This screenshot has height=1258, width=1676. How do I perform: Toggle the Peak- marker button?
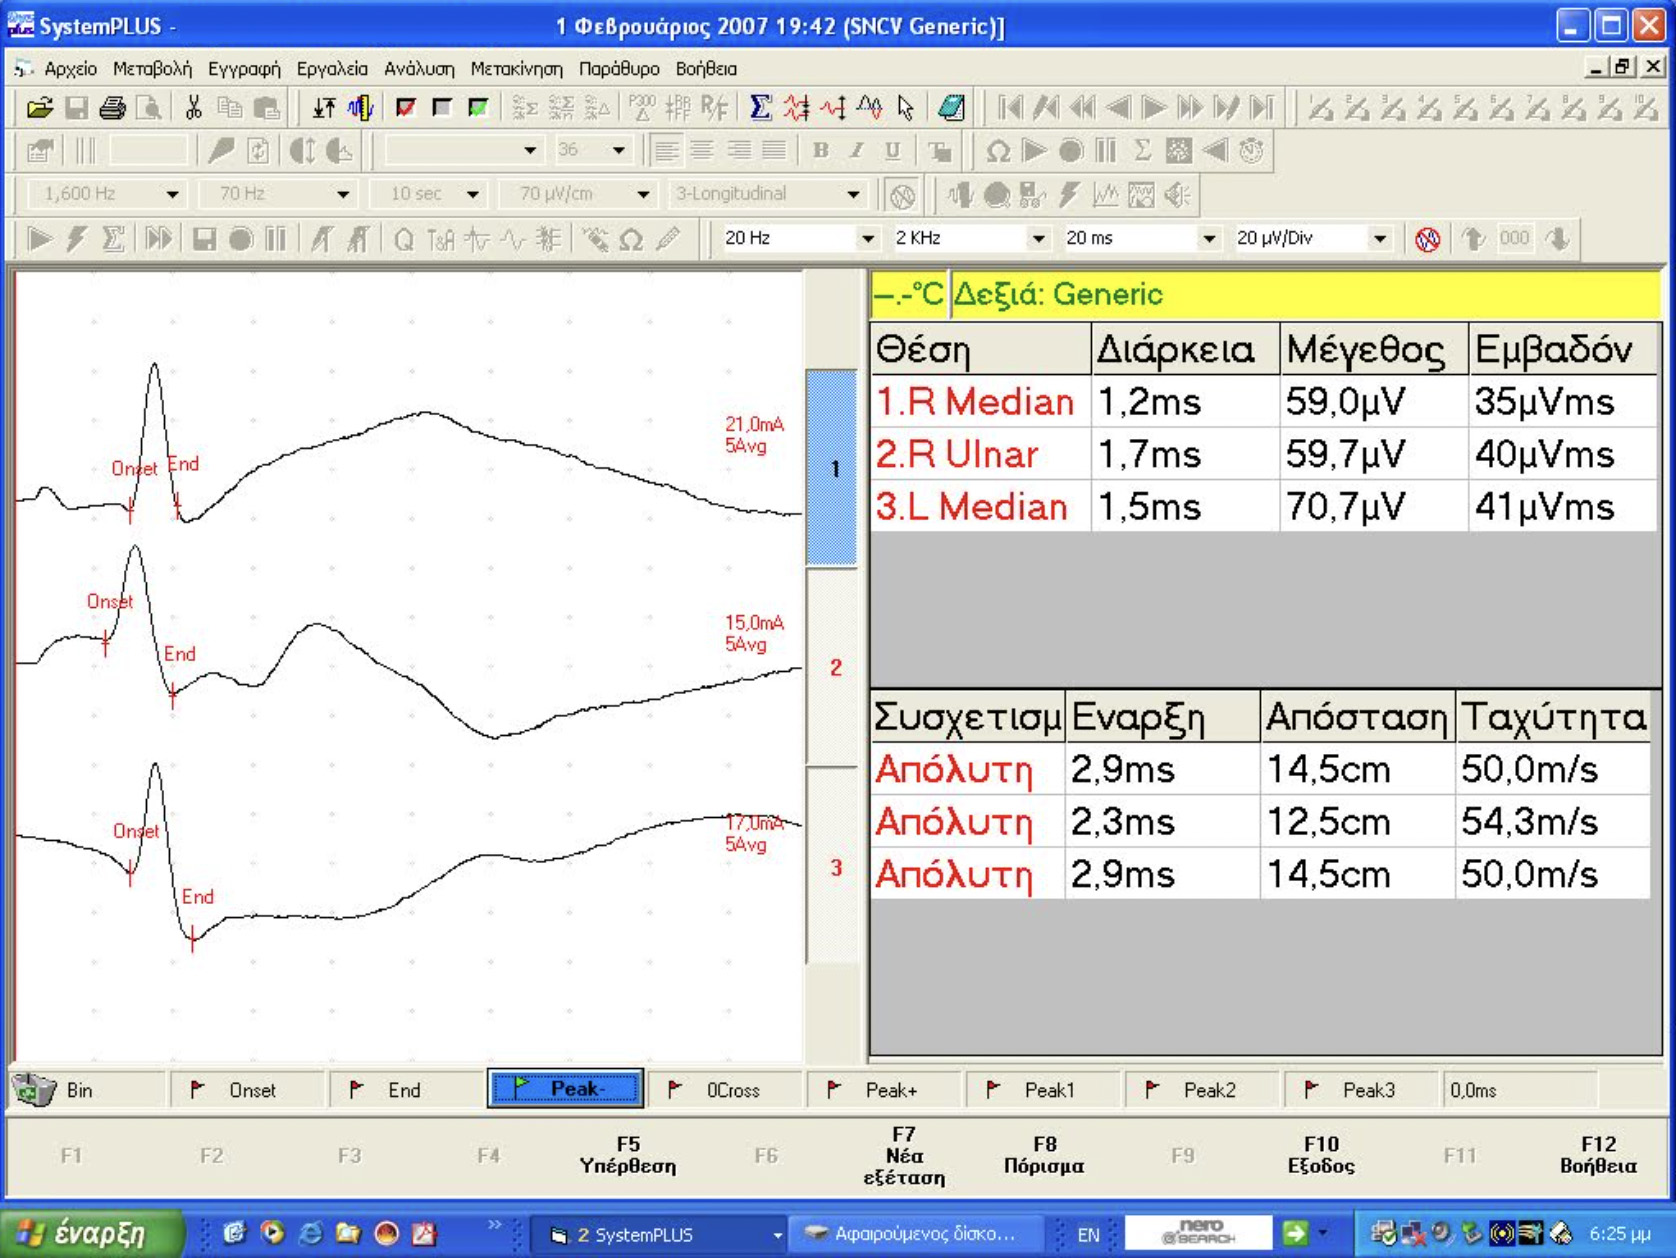(565, 1089)
